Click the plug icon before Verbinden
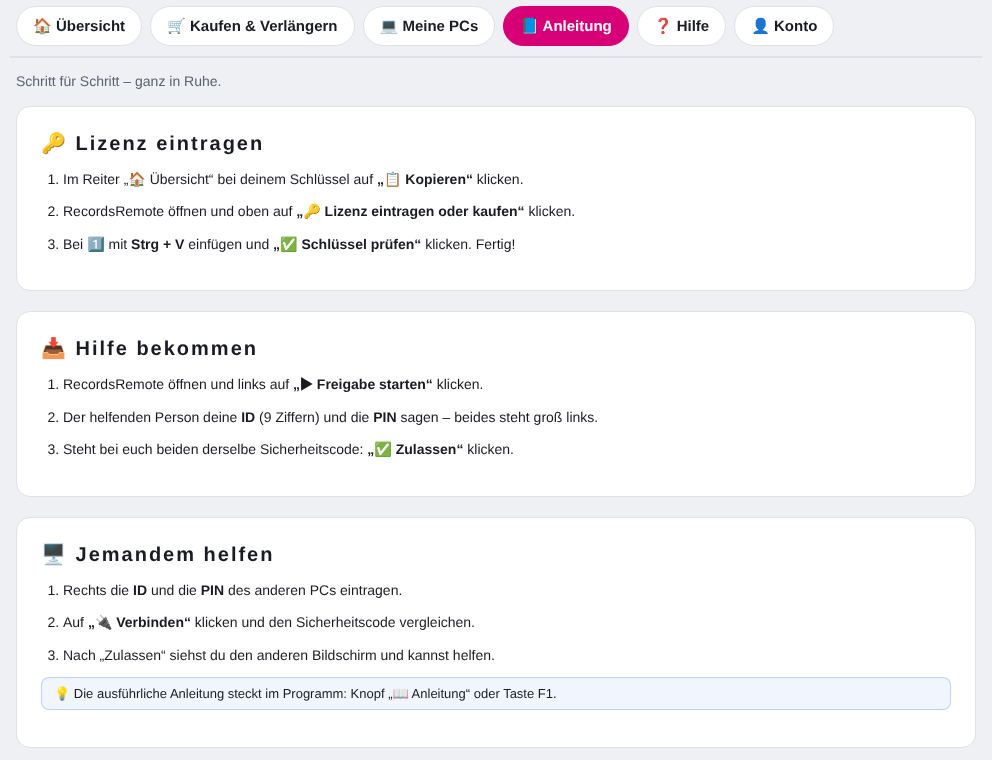This screenshot has height=760, width=992. click(104, 623)
